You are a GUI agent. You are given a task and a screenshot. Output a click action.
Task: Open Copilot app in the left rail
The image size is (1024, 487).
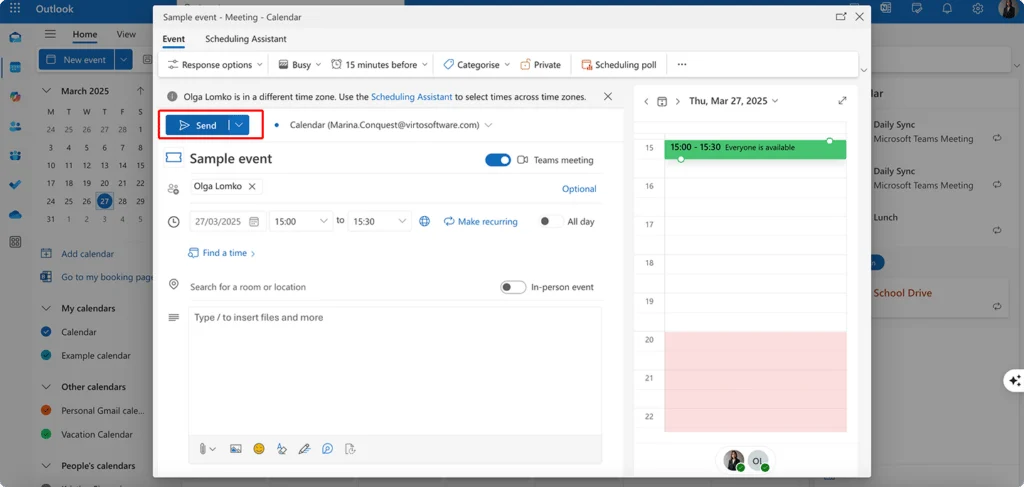(x=15, y=96)
